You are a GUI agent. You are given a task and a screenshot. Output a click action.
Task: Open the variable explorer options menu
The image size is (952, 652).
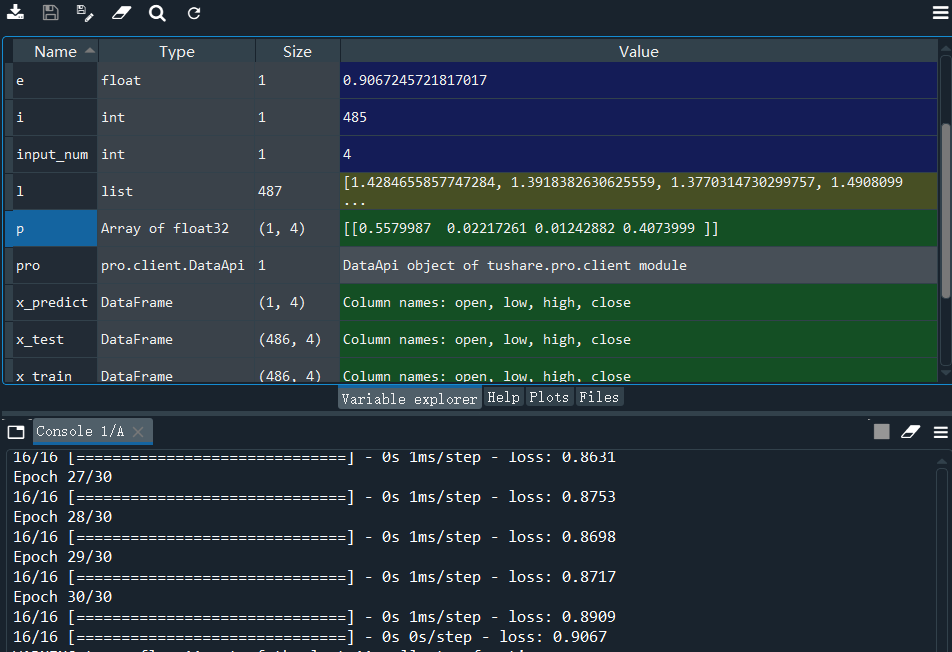[940, 13]
